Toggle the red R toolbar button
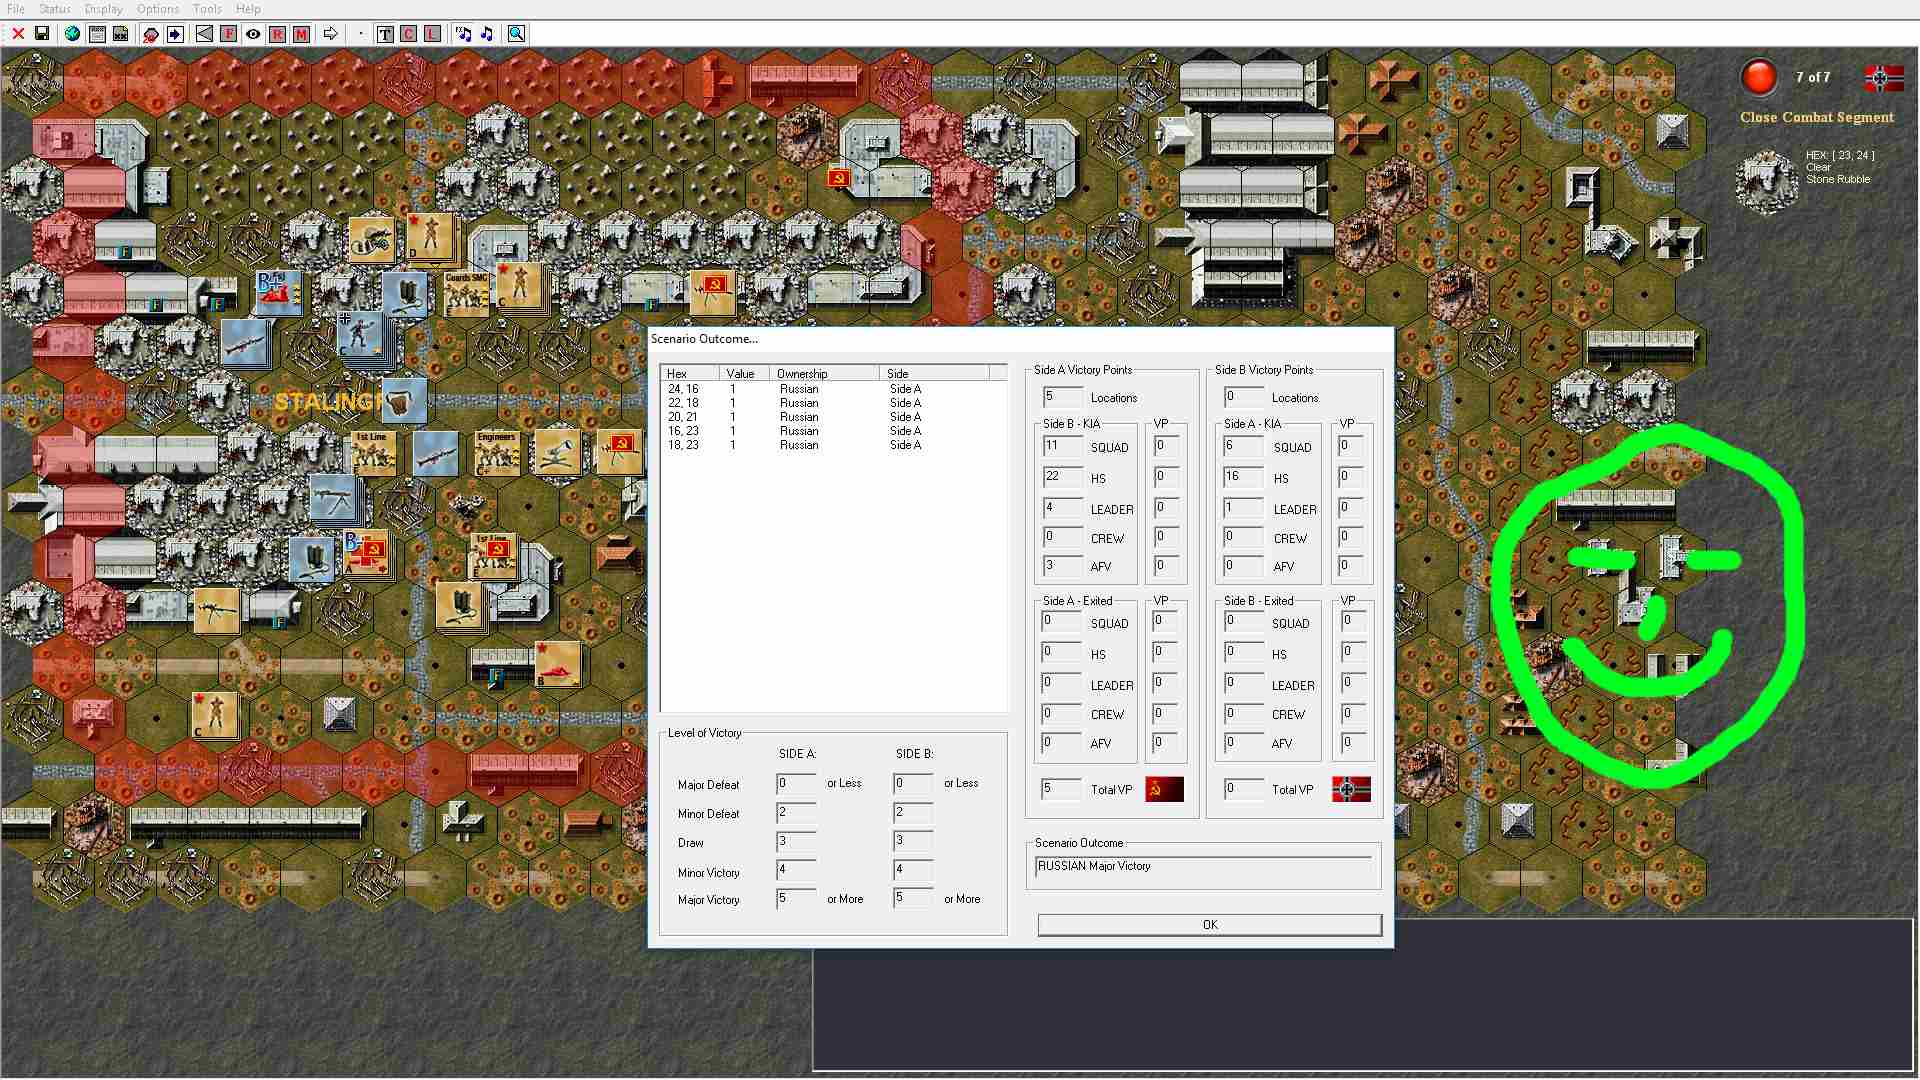 point(277,34)
